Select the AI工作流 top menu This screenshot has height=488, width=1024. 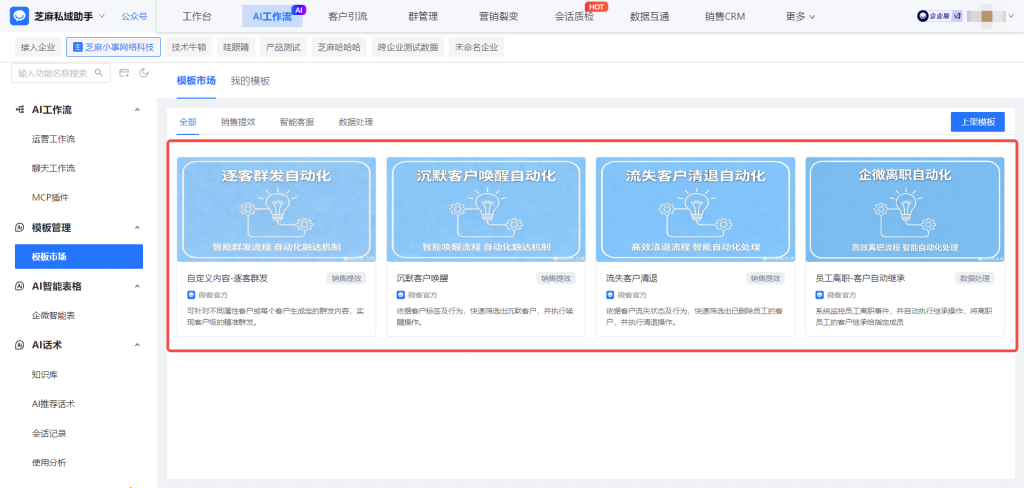click(272, 16)
